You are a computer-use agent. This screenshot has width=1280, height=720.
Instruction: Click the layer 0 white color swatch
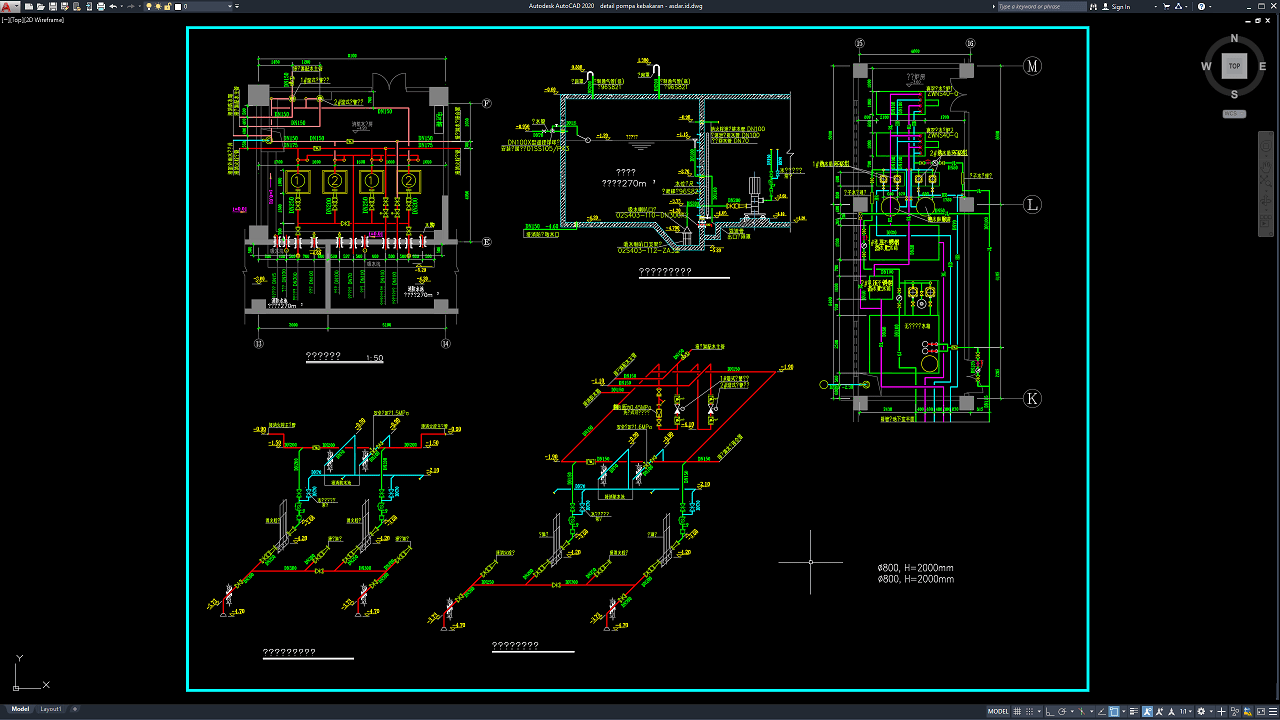179,6
